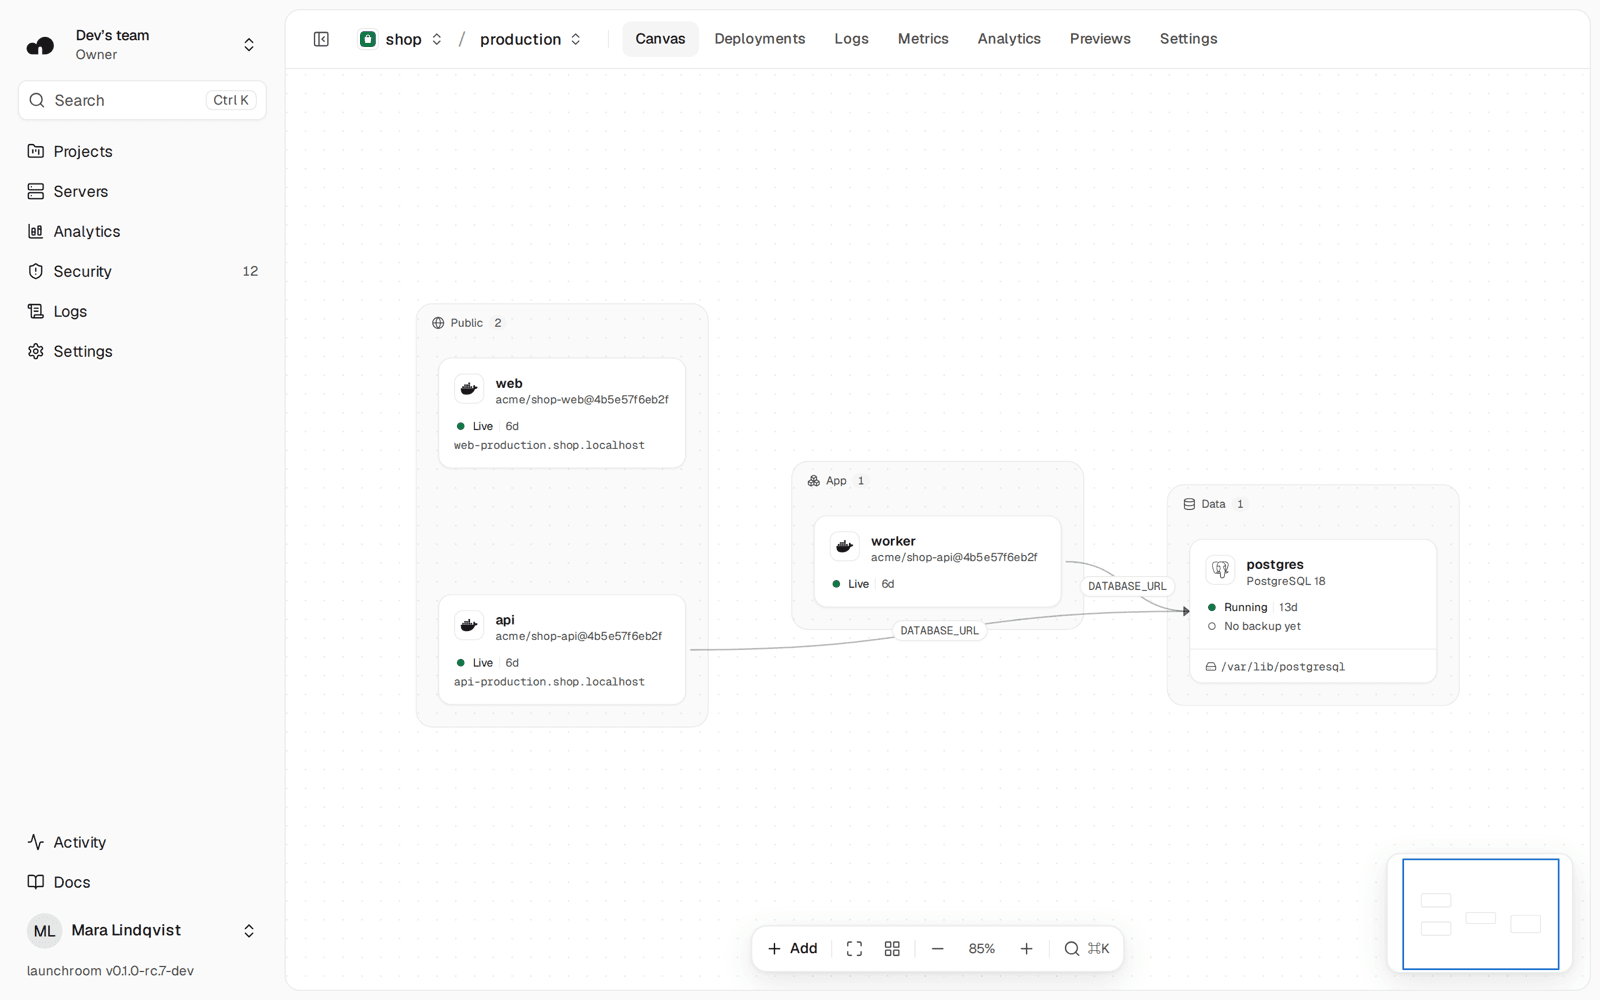Select the Canvas tab
Image resolution: width=1600 pixels, height=1000 pixels.
[660, 39]
